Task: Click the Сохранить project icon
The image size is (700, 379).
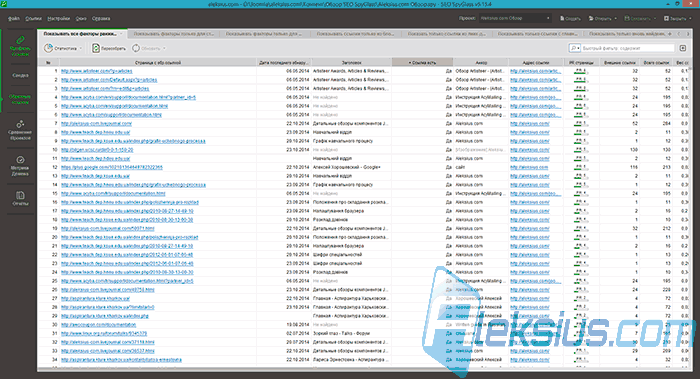Action: [x=627, y=19]
